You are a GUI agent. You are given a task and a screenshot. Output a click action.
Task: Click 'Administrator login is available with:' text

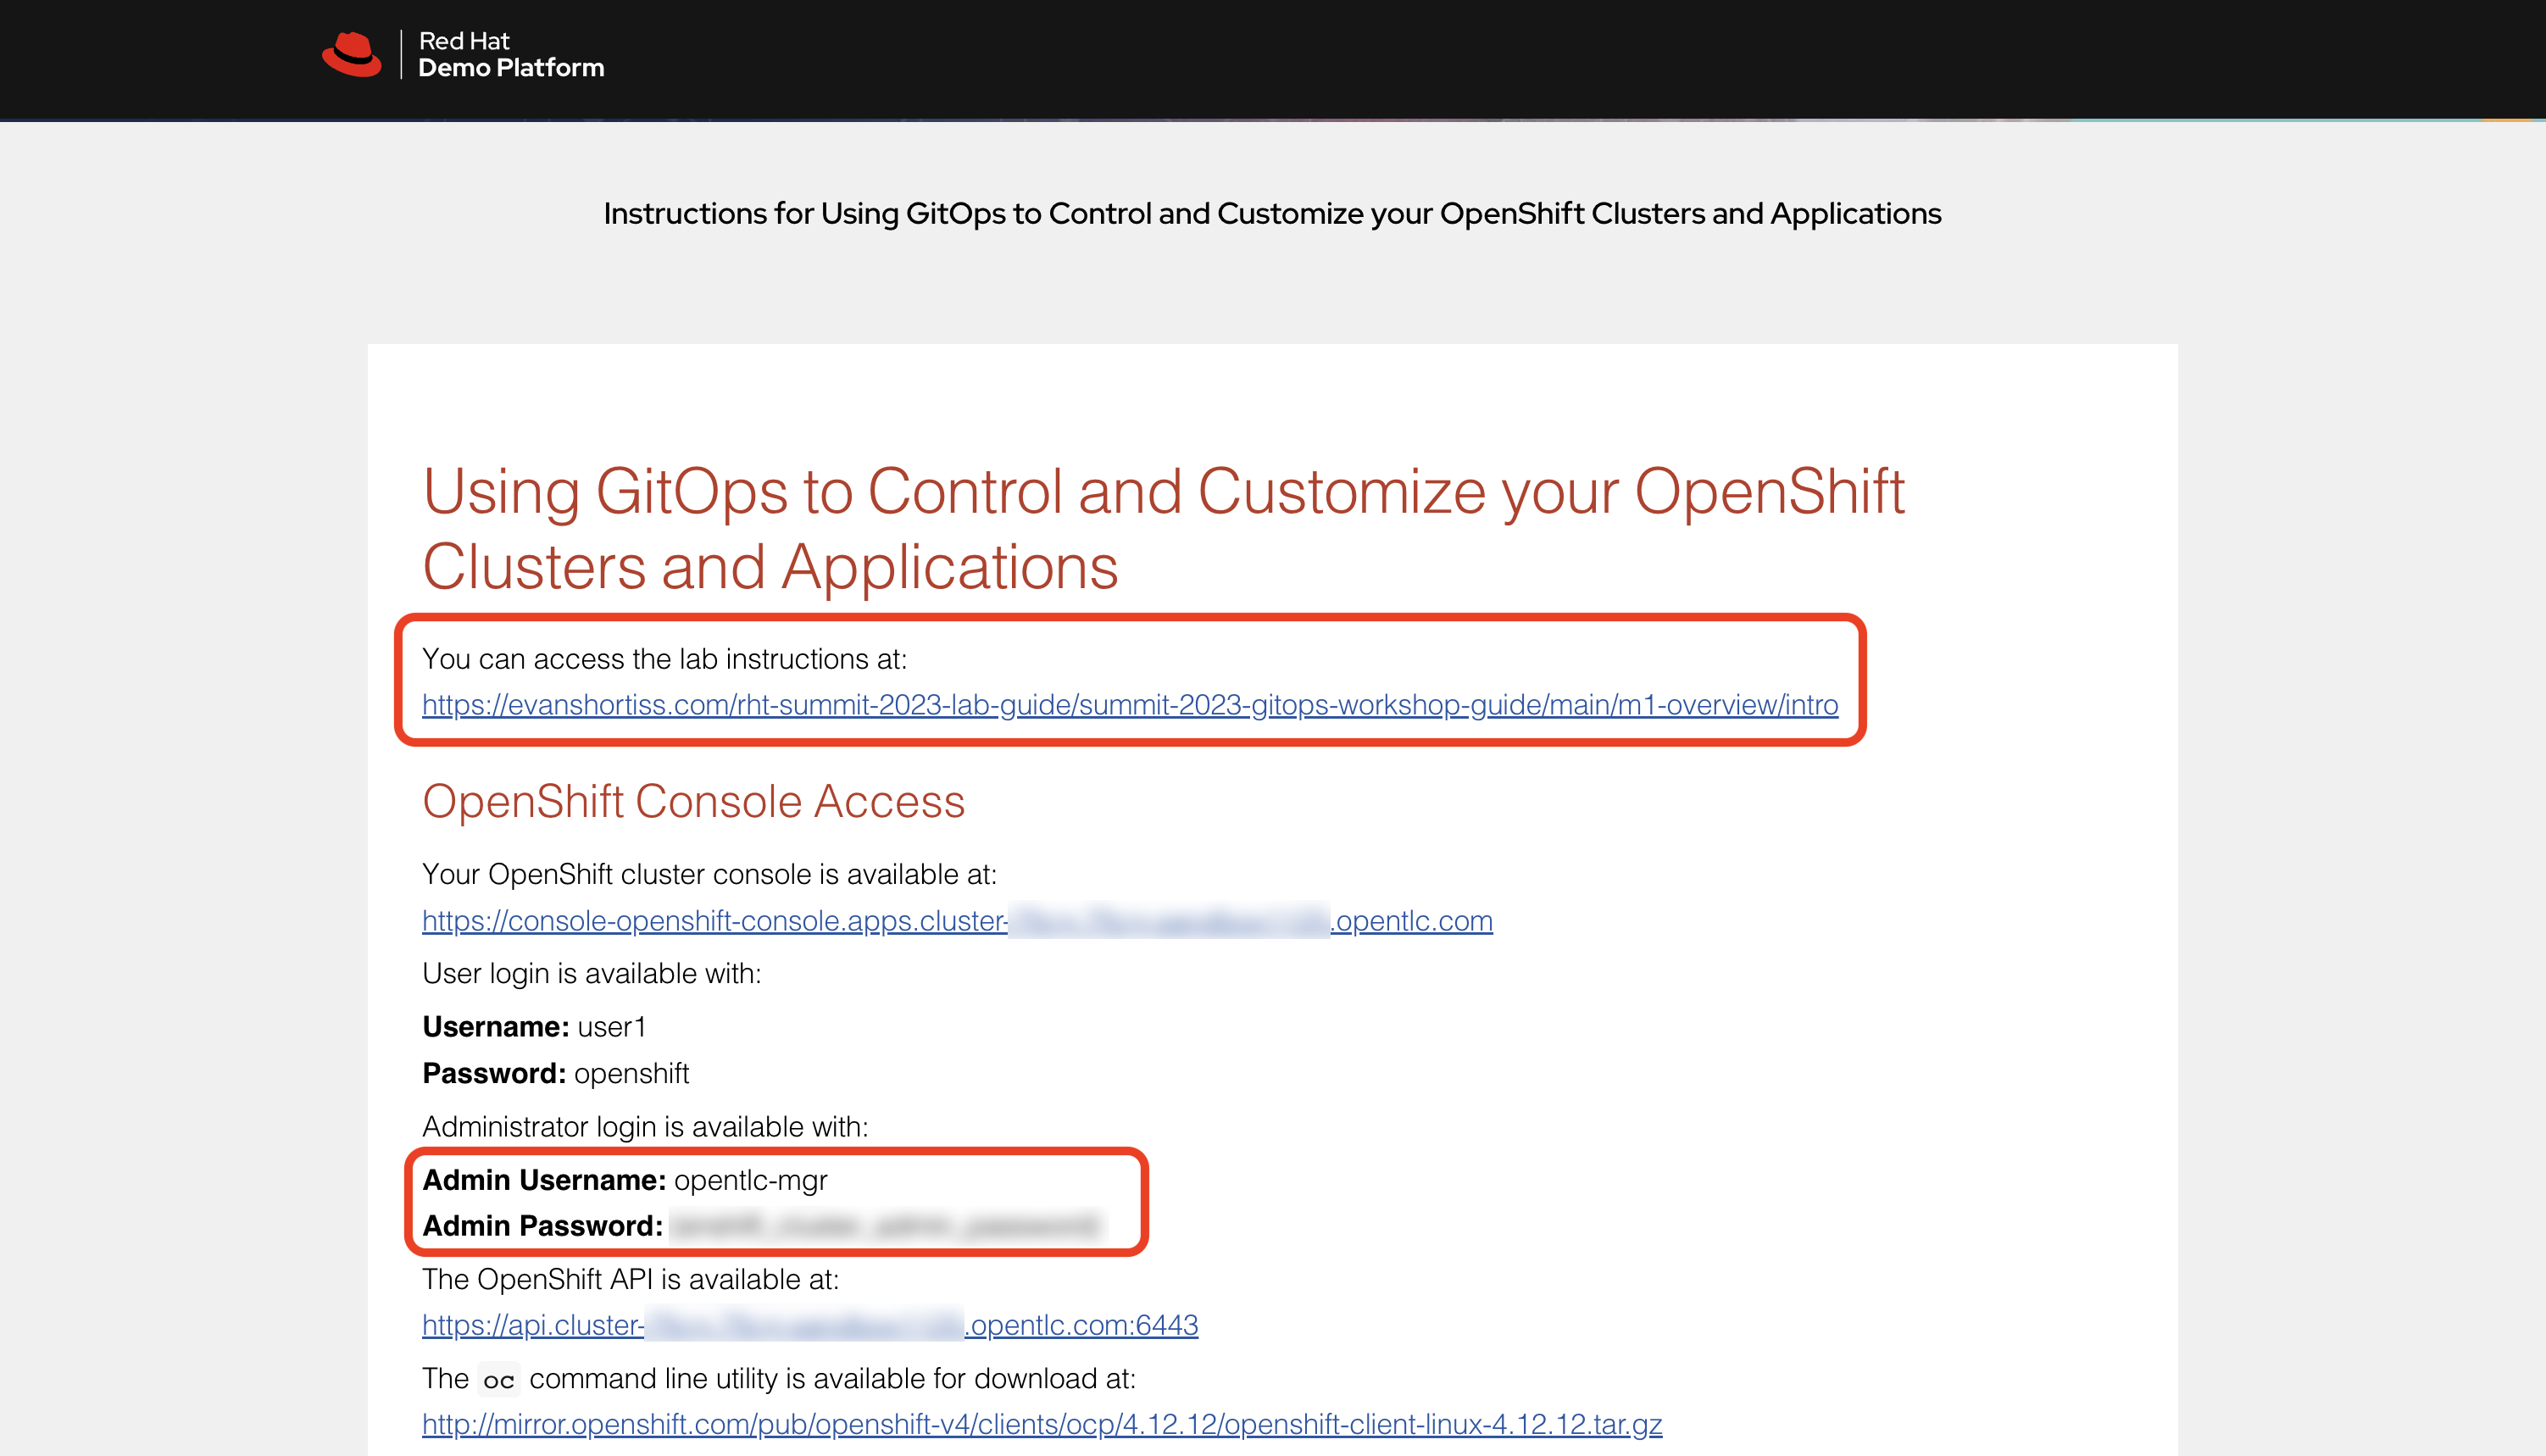coord(645,1127)
